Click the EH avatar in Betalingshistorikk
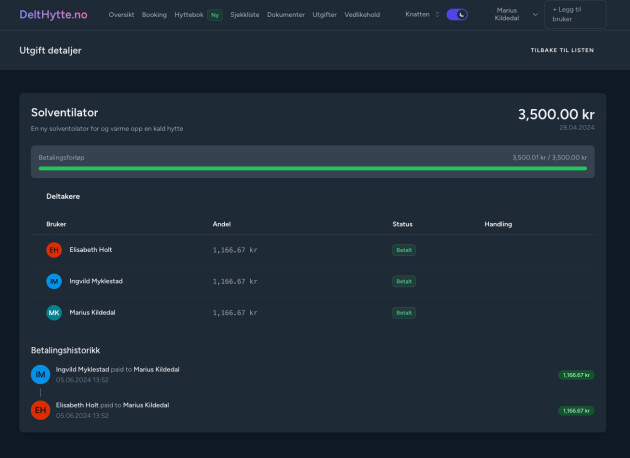630x458 pixels. [41, 410]
